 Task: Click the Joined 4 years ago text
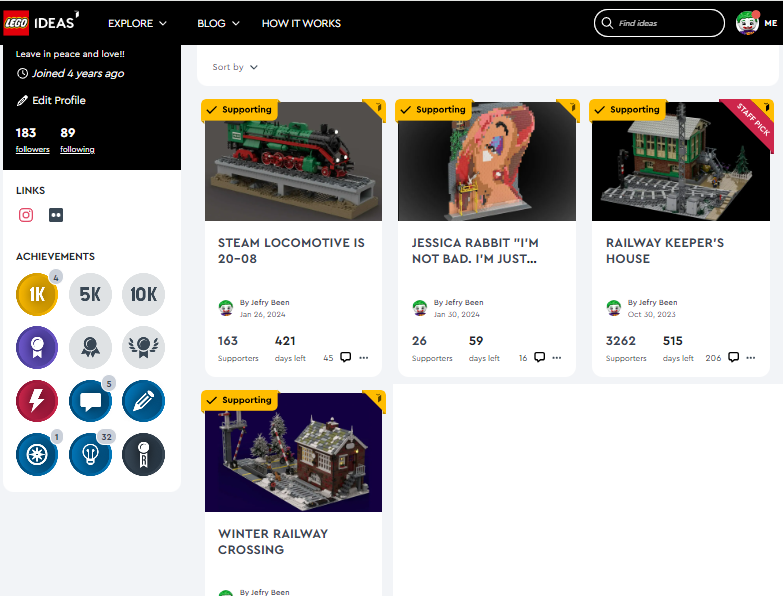pyautogui.click(x=70, y=73)
